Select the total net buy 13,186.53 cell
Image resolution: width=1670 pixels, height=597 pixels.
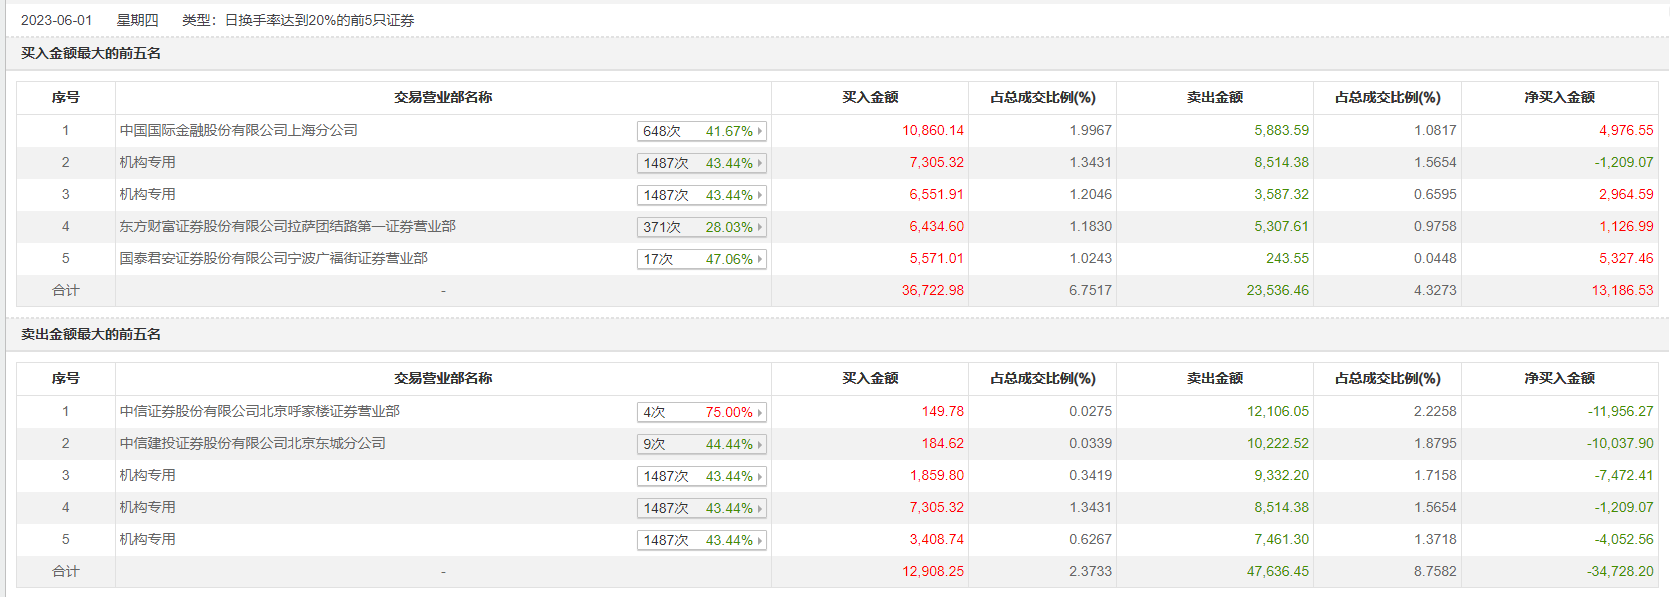click(x=1622, y=290)
